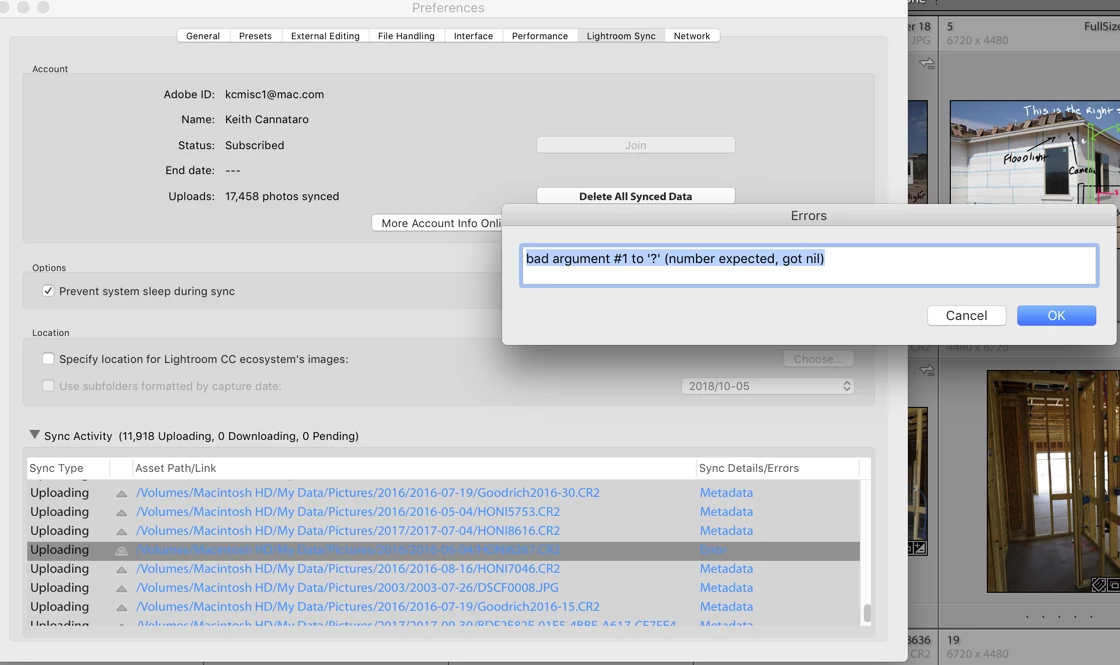Open HONI5753.CR2 asset path link
1120x665 pixels.
click(x=348, y=512)
